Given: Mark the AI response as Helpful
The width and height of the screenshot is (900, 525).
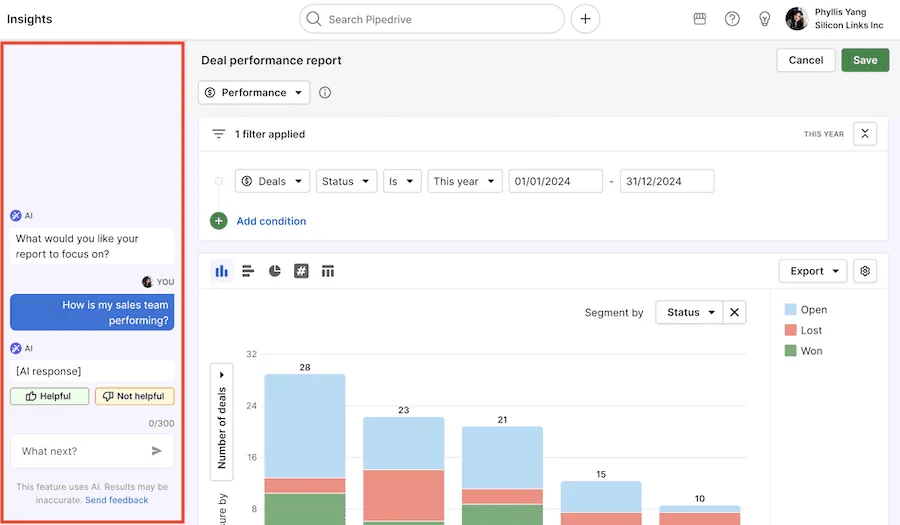Looking at the screenshot, I should click(x=49, y=396).
